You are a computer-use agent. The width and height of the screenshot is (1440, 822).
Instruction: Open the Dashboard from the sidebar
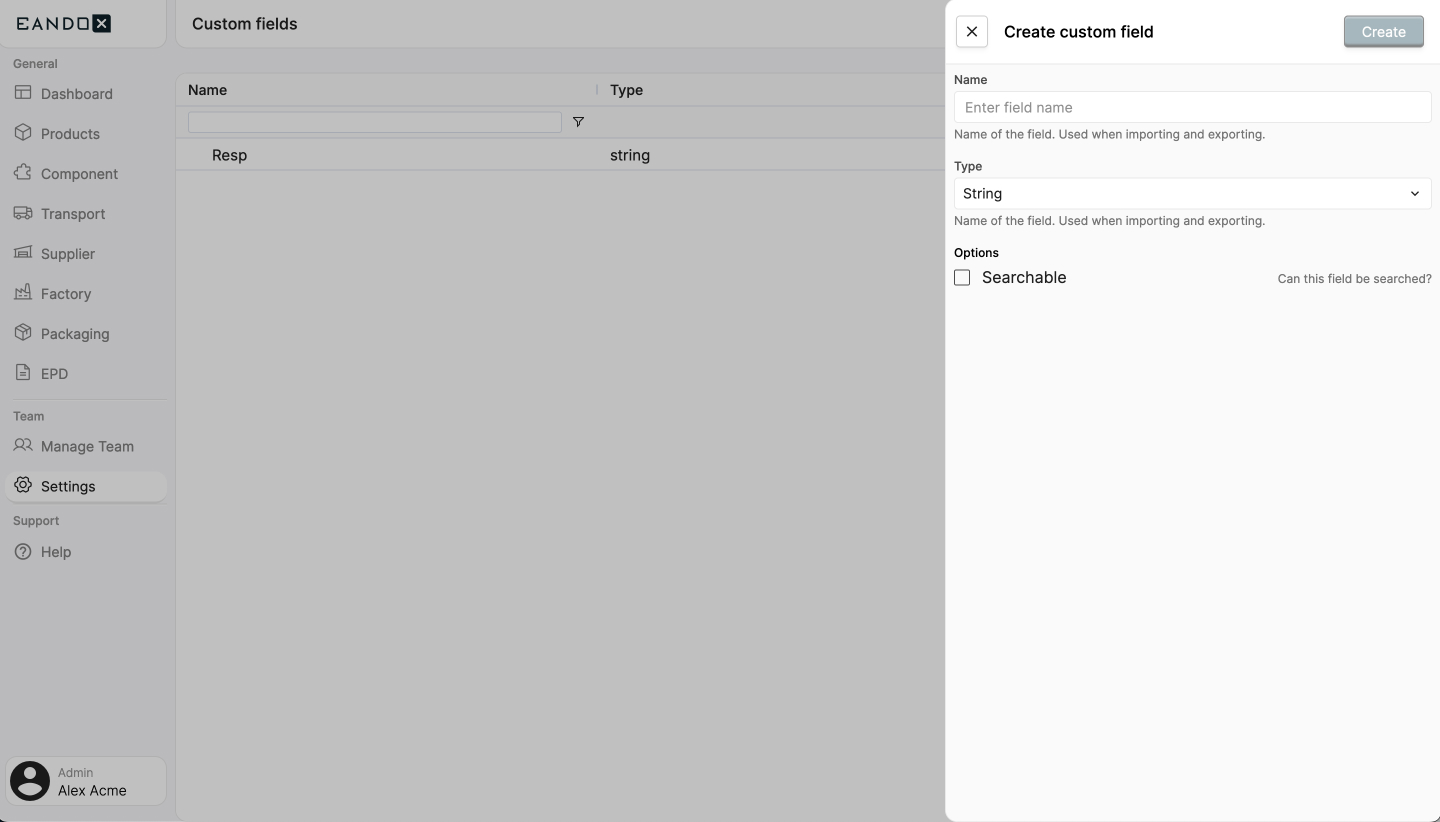[75, 93]
